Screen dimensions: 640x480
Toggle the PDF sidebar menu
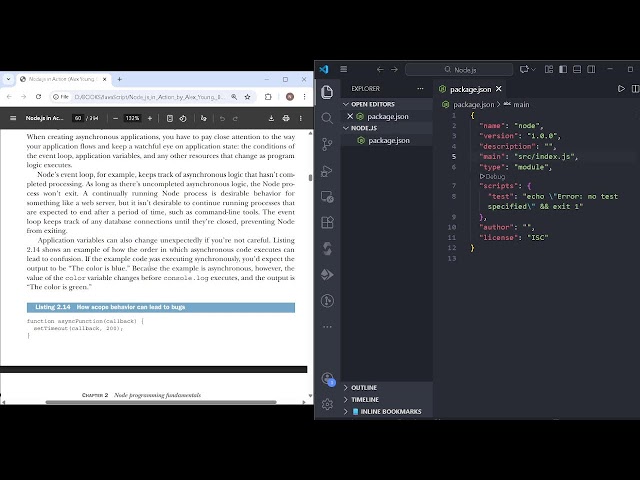pos(13,118)
